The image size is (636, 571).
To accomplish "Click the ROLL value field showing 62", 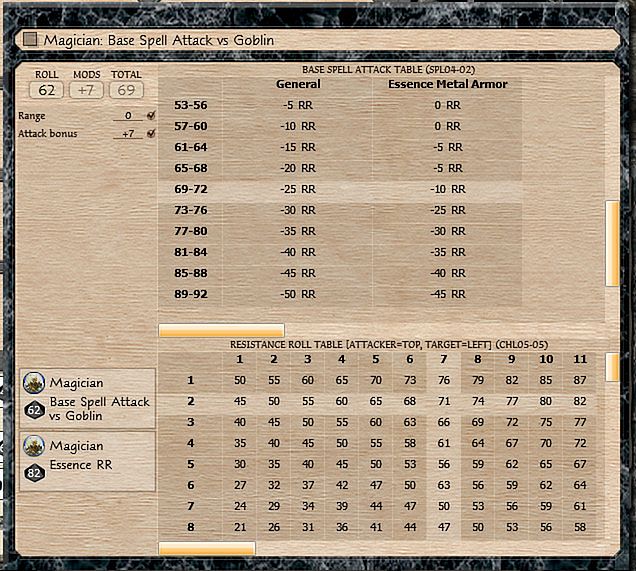I will [x=46, y=90].
